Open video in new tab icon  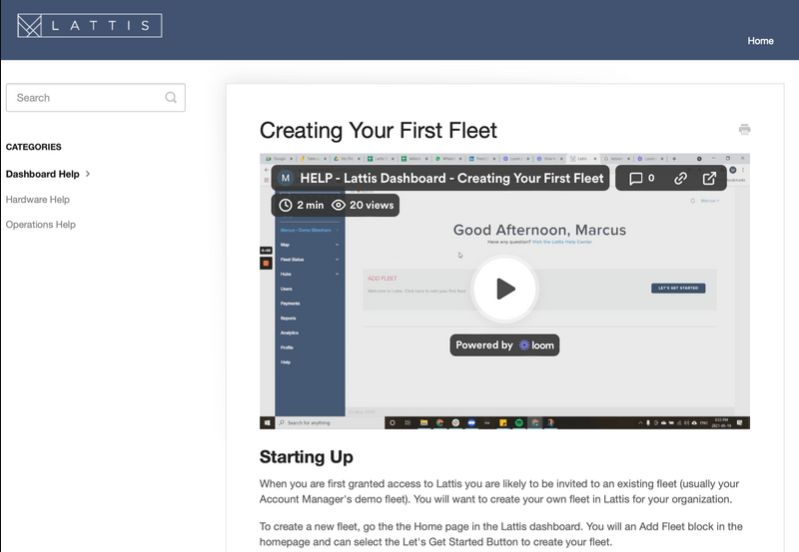click(x=709, y=178)
